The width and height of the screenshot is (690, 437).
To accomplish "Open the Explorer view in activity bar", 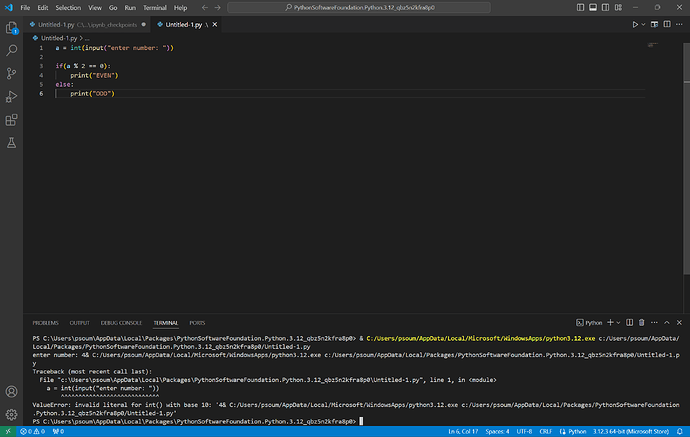I will pos(11,28).
